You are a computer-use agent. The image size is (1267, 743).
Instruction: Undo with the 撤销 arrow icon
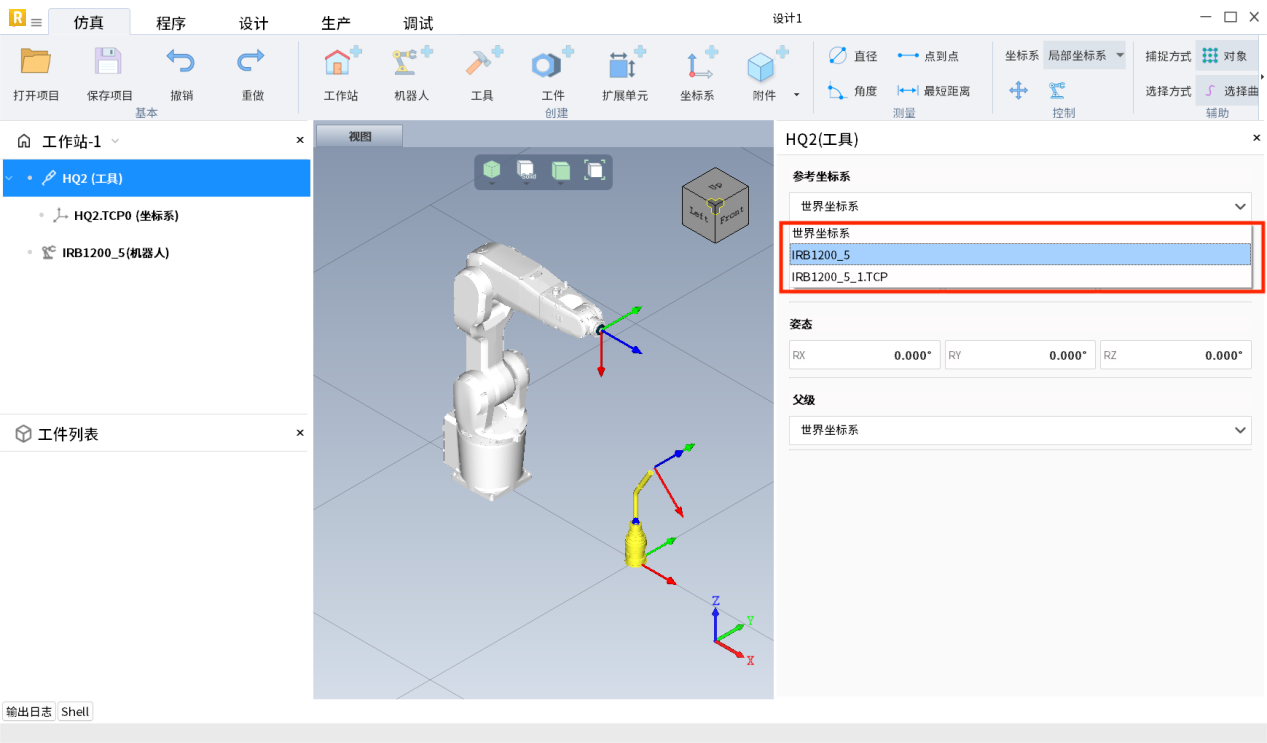click(181, 63)
